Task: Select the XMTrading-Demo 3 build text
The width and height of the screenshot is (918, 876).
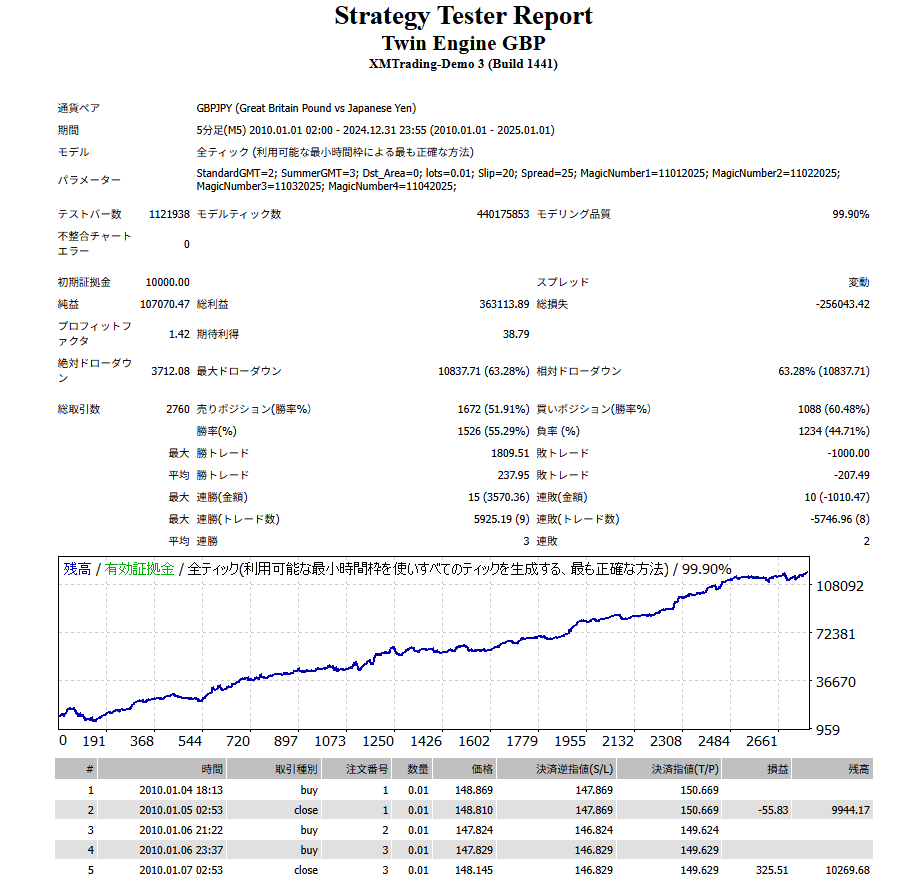Action: click(463, 64)
